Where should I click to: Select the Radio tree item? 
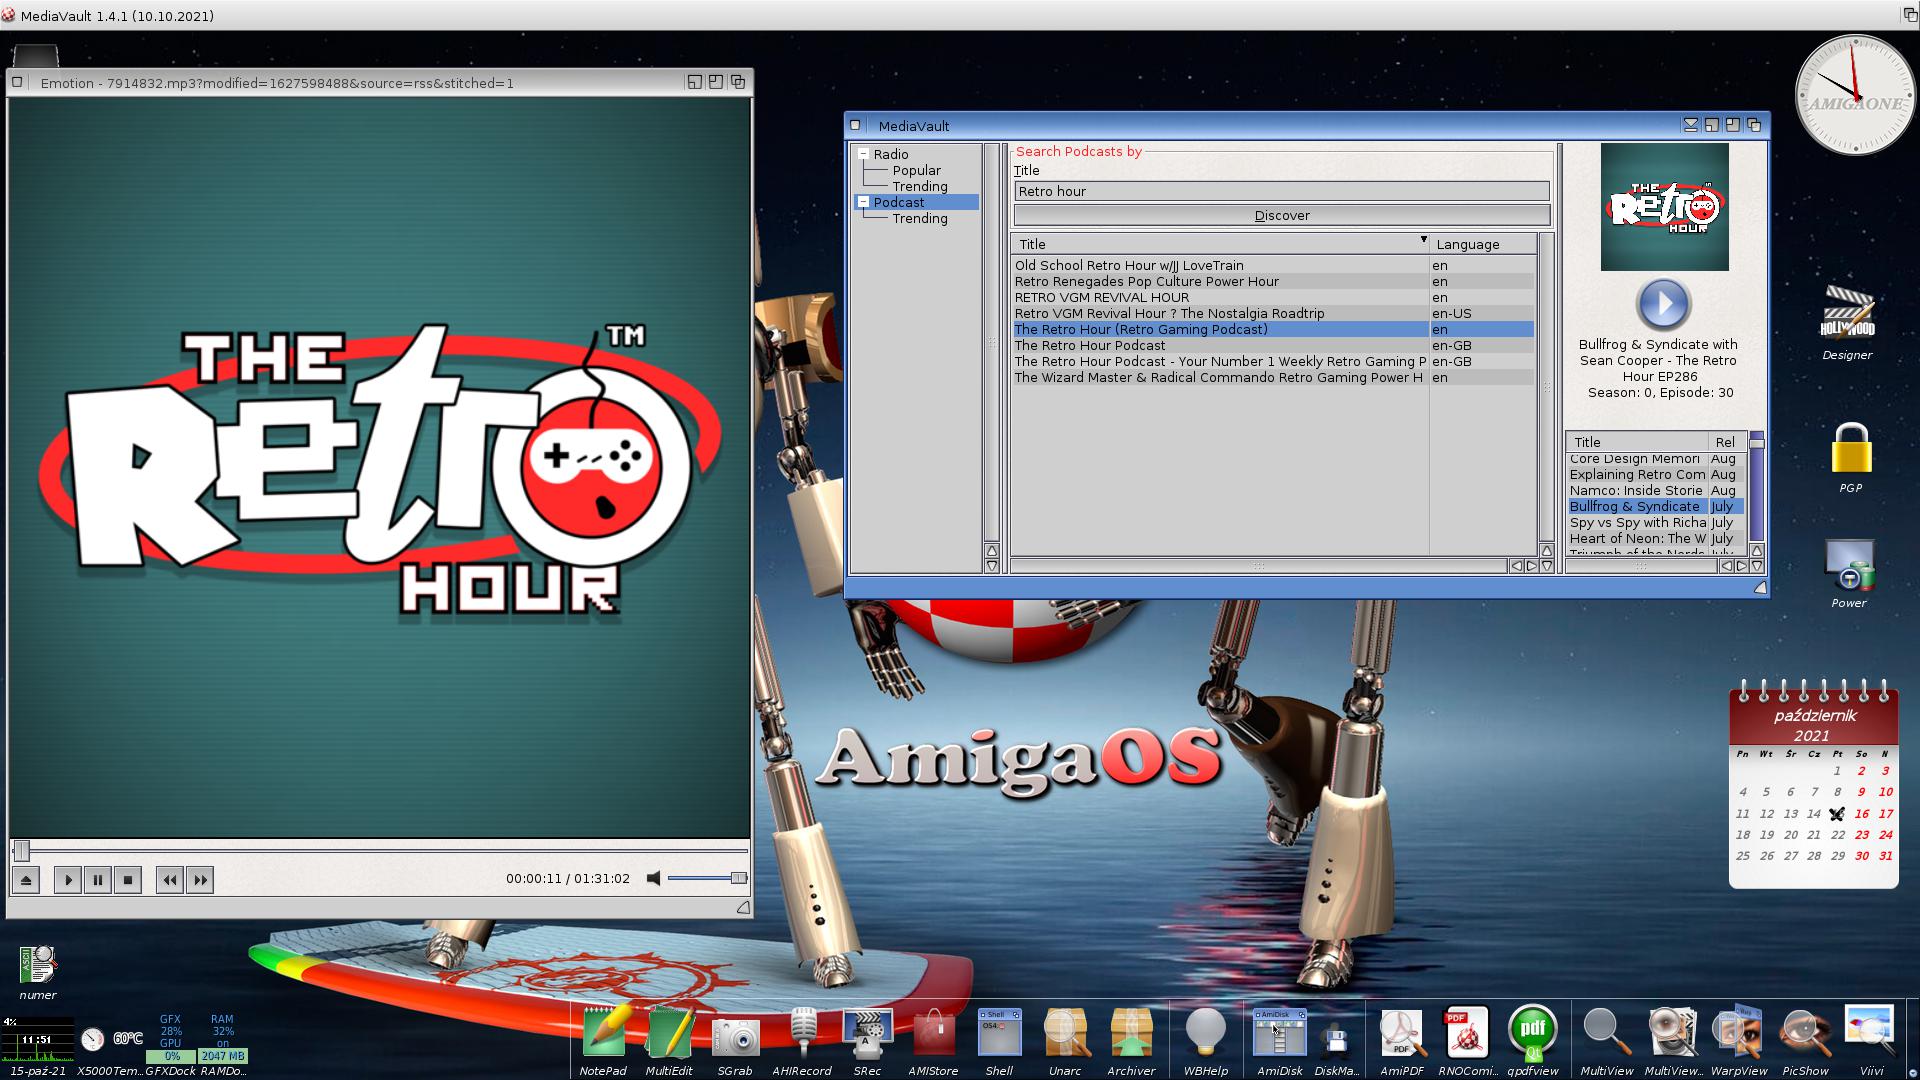[x=891, y=155]
